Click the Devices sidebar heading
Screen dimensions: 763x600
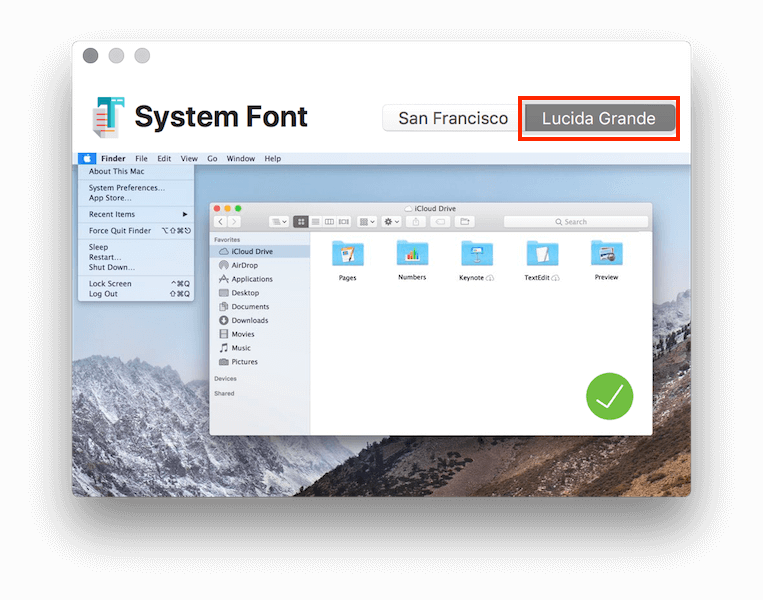pos(225,379)
